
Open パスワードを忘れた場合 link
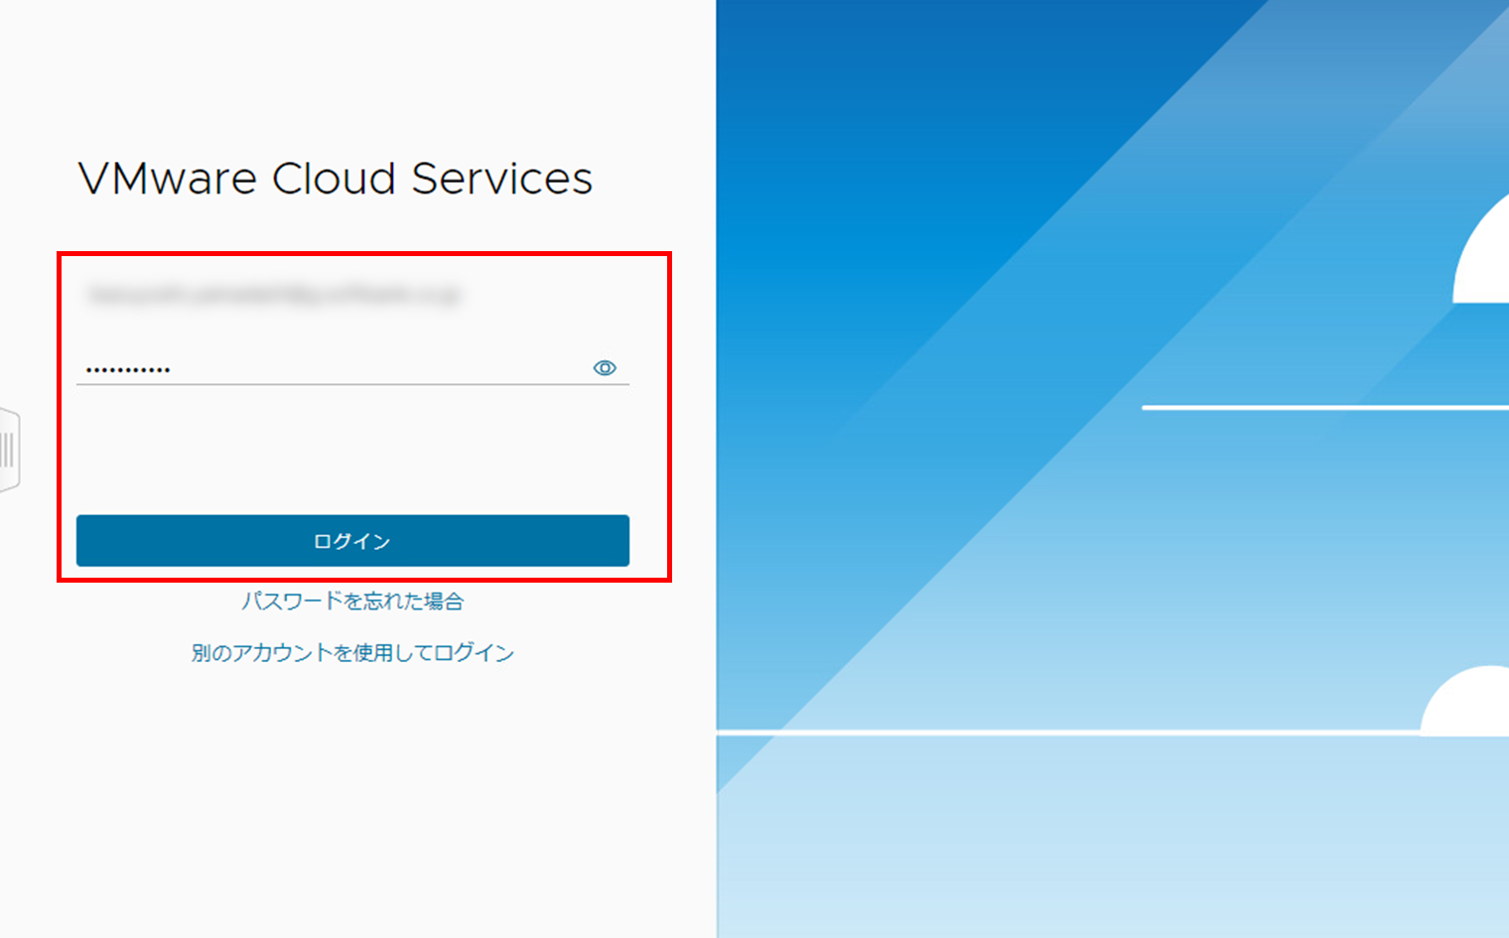(352, 601)
